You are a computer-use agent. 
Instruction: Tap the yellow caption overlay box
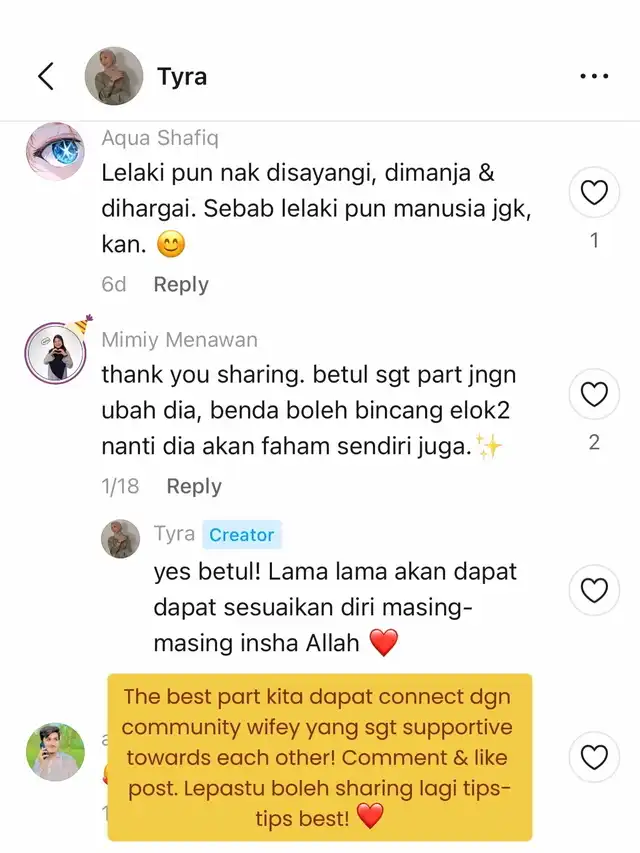point(319,757)
